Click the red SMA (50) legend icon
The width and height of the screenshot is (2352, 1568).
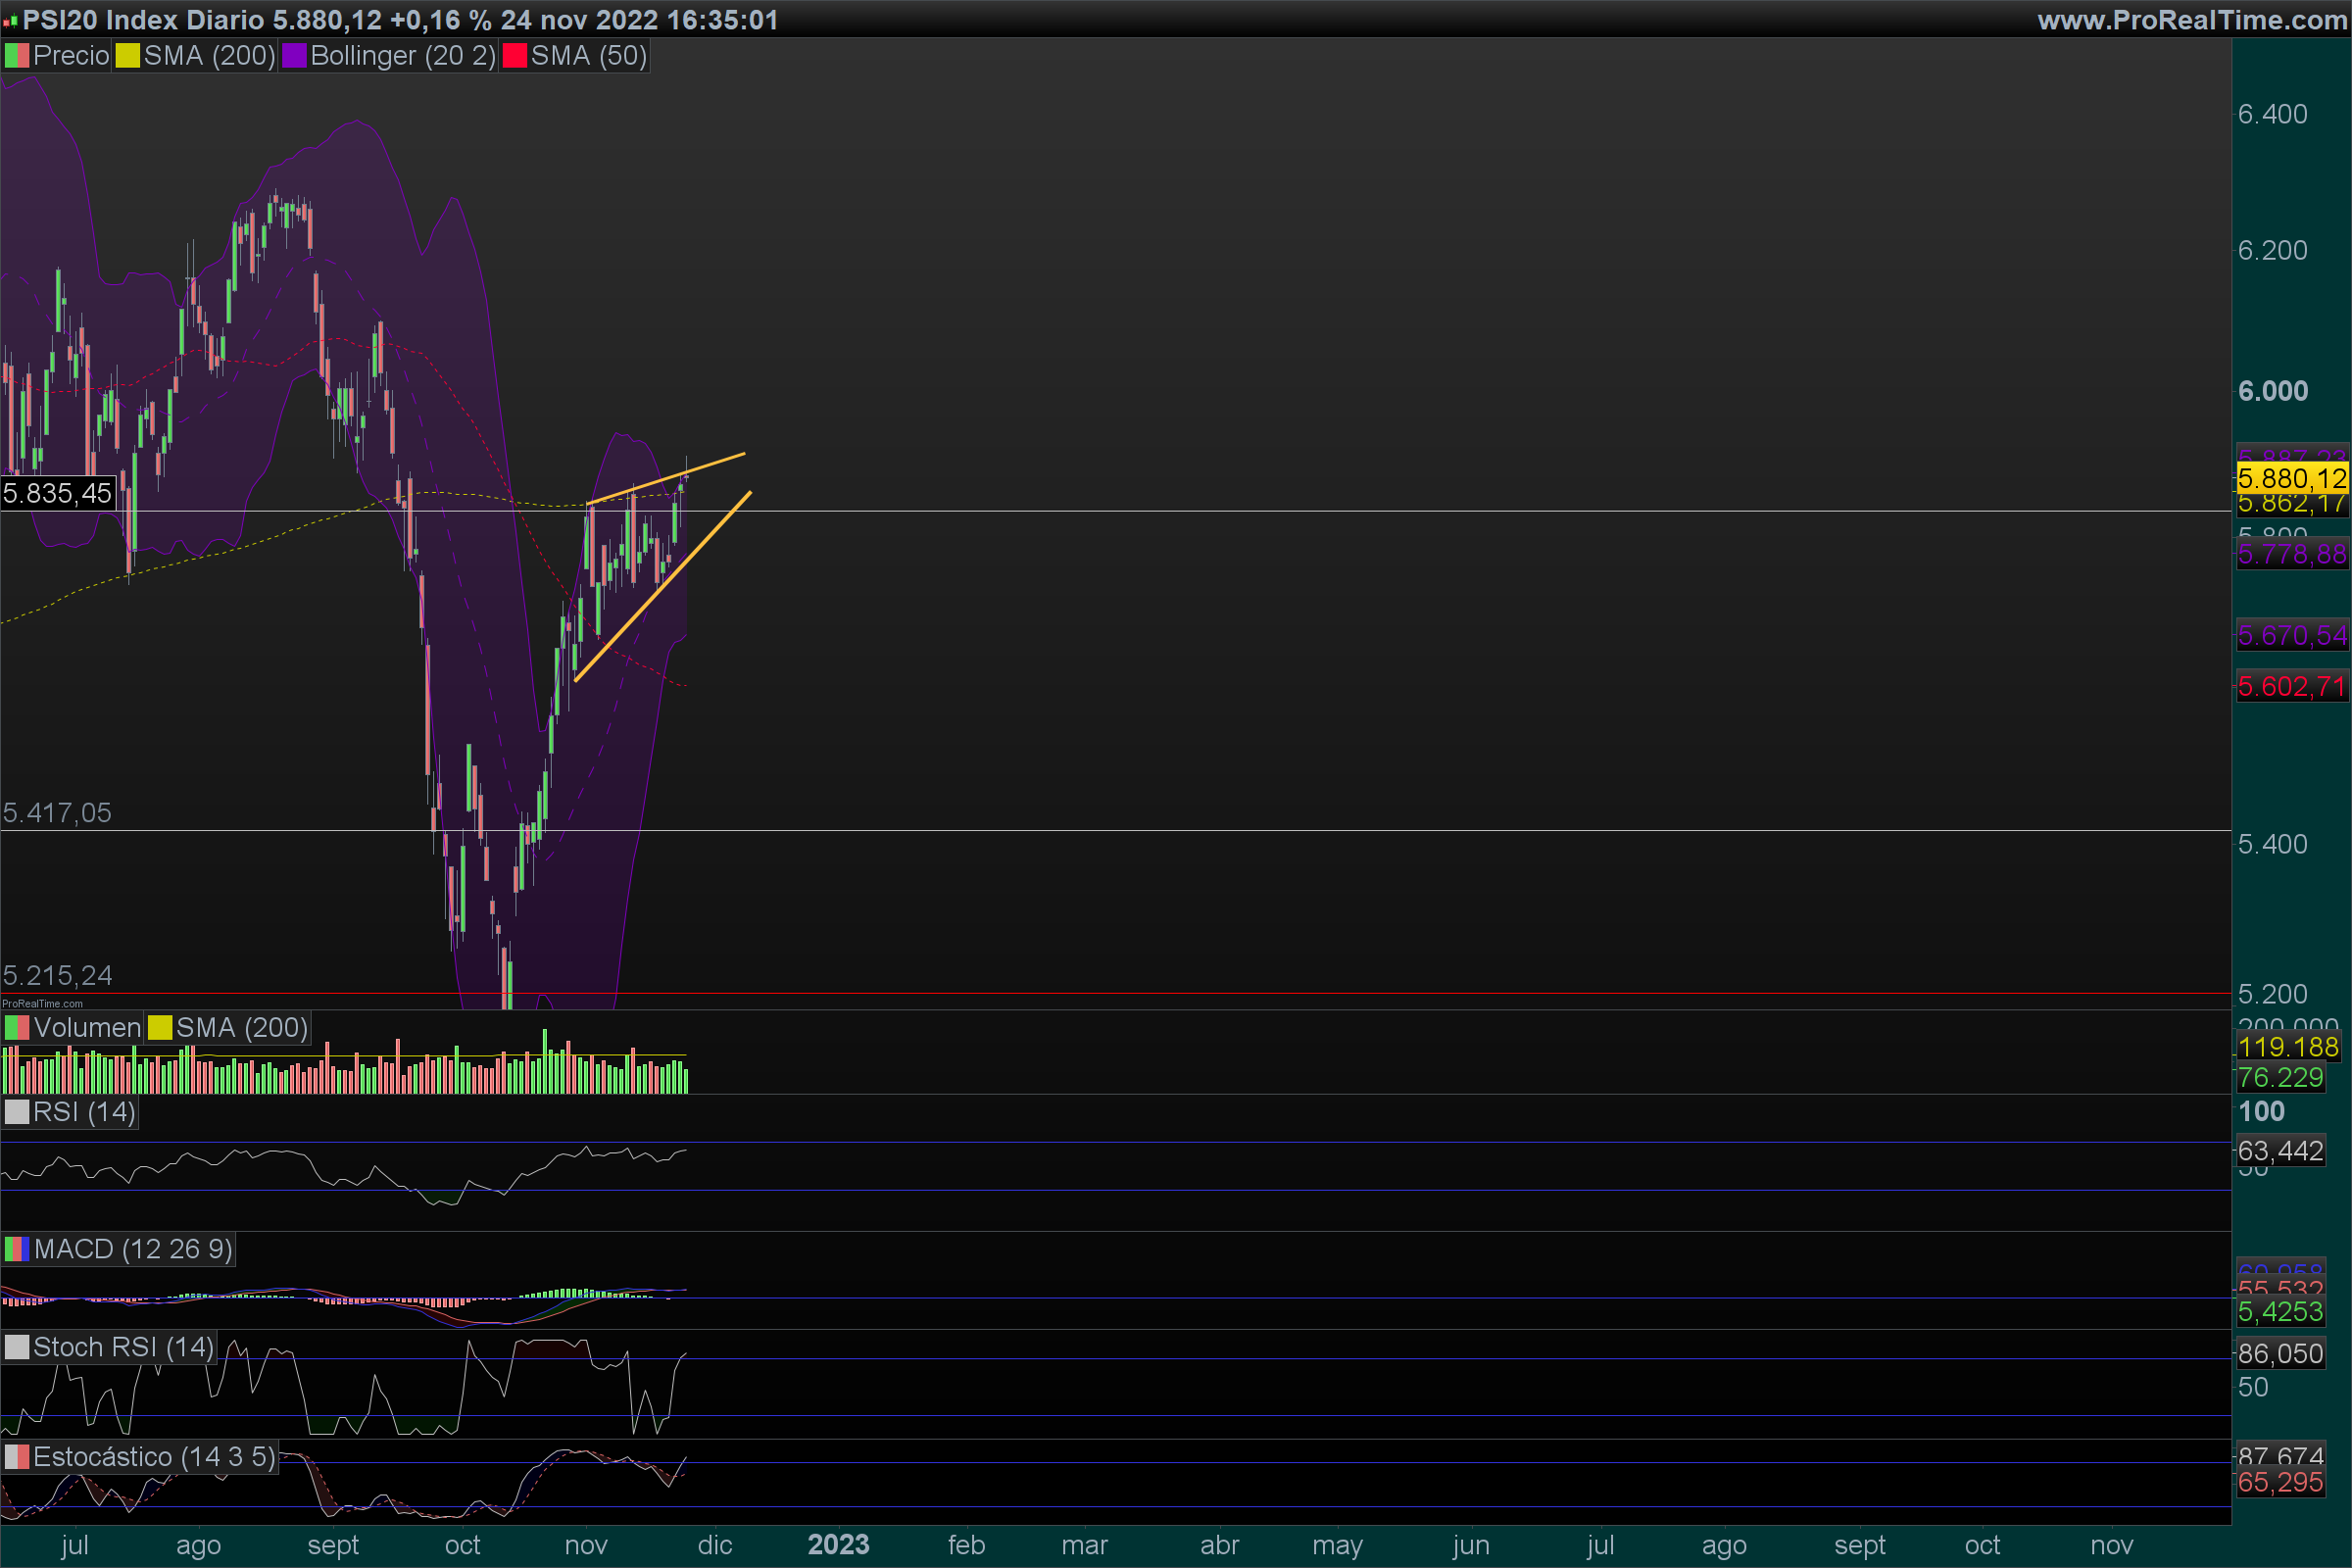click(515, 56)
